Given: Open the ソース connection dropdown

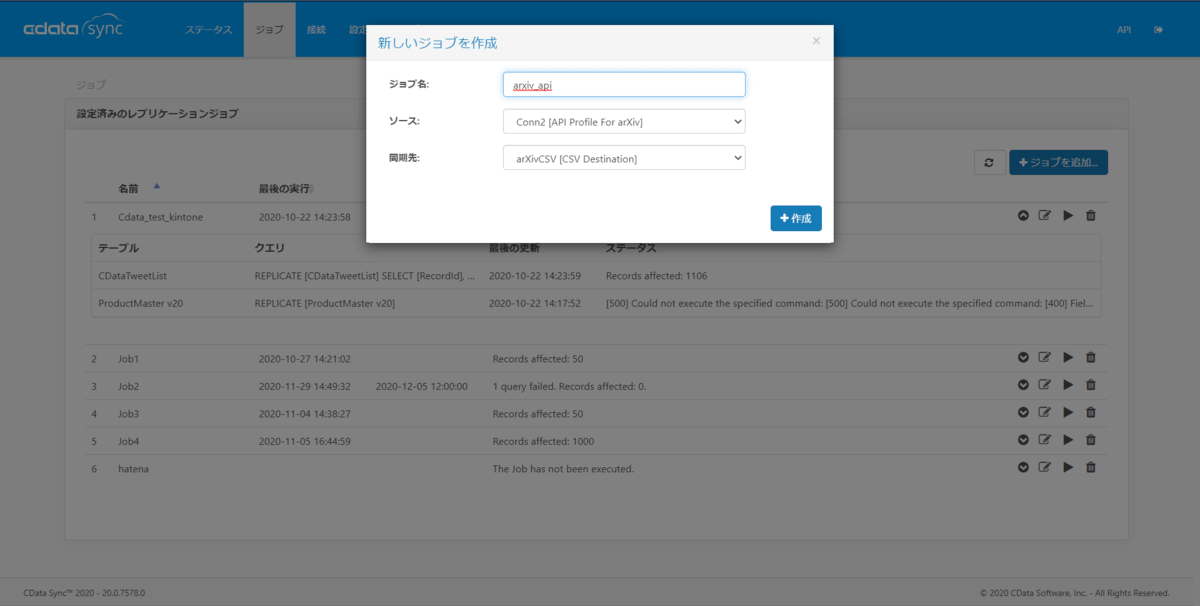Looking at the screenshot, I should (x=624, y=121).
